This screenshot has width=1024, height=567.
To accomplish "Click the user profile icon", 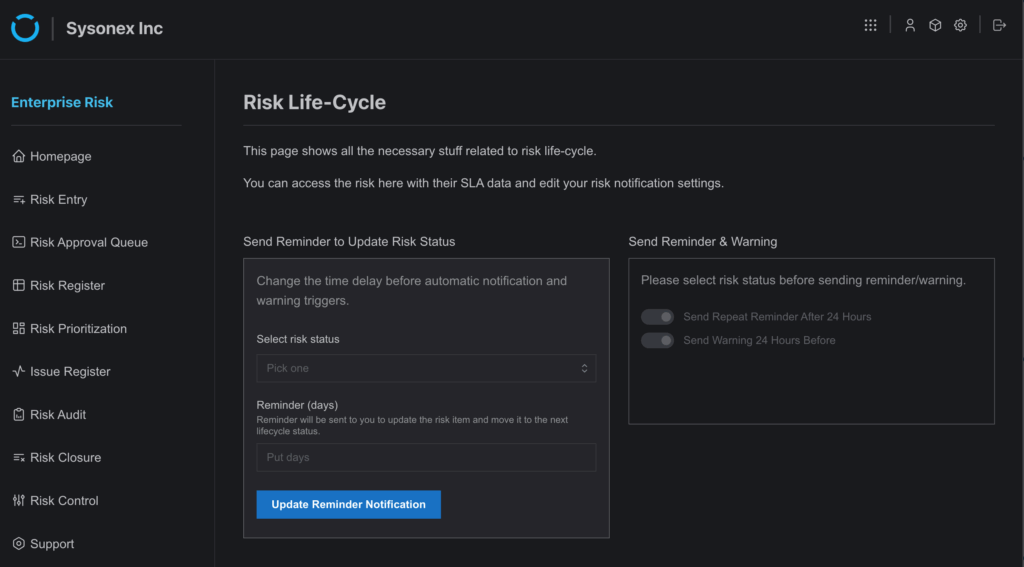I will pos(910,25).
